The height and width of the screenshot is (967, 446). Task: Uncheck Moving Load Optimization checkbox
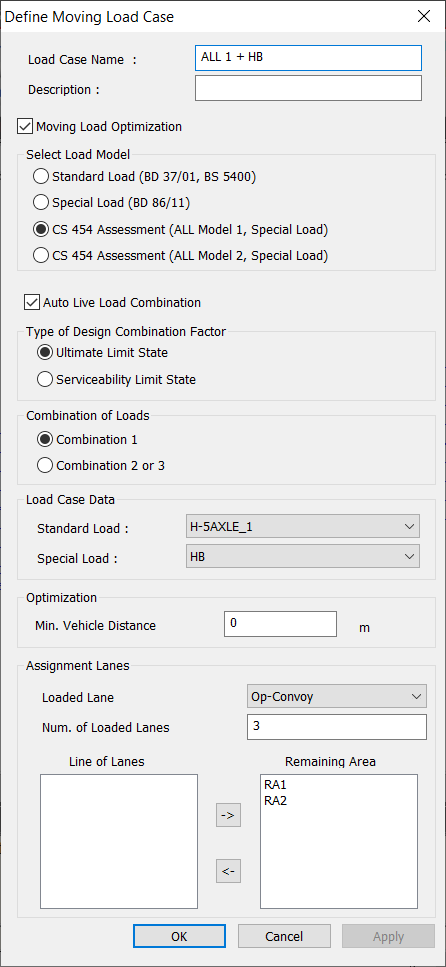click(25, 127)
